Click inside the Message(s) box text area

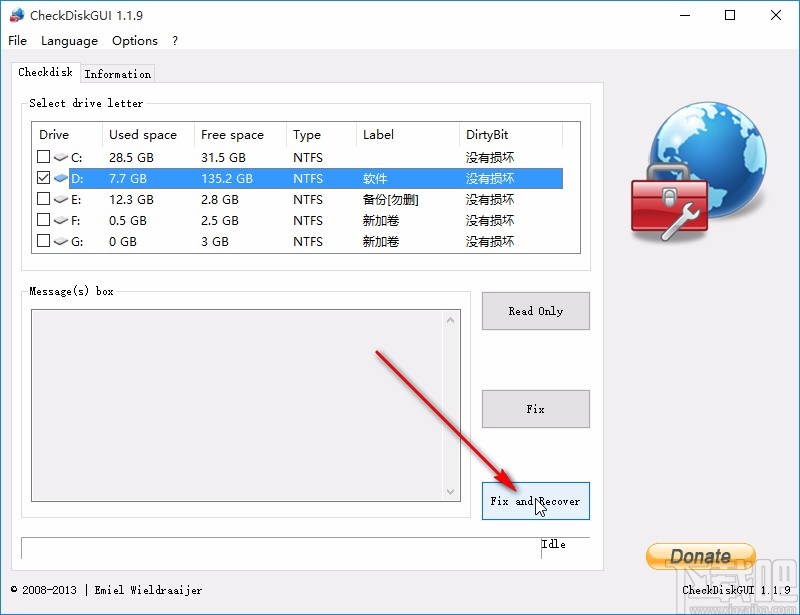(x=237, y=405)
